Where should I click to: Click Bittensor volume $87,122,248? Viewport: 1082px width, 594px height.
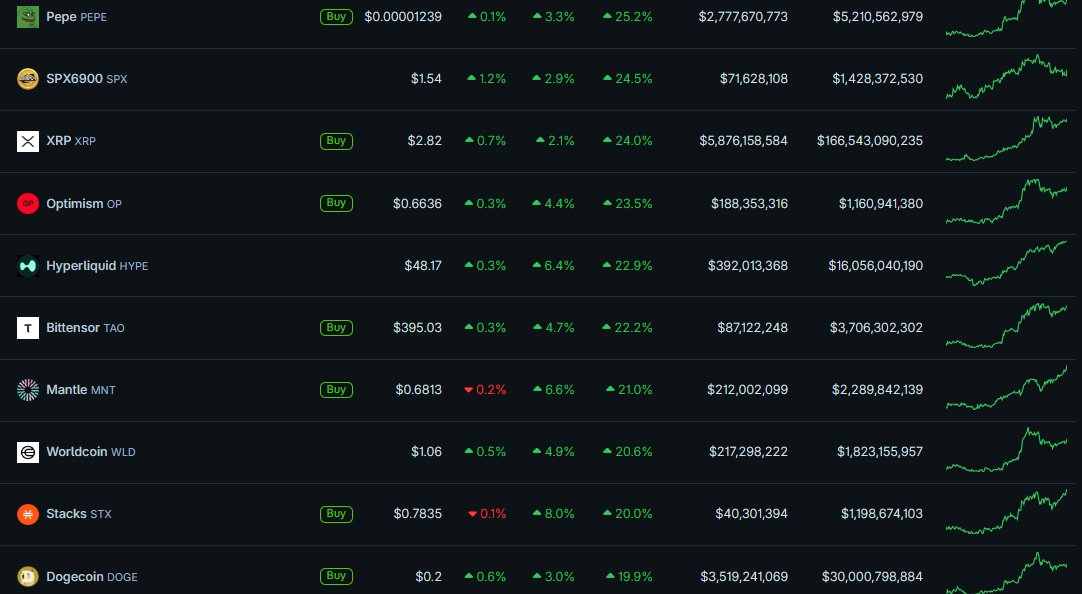(752, 328)
